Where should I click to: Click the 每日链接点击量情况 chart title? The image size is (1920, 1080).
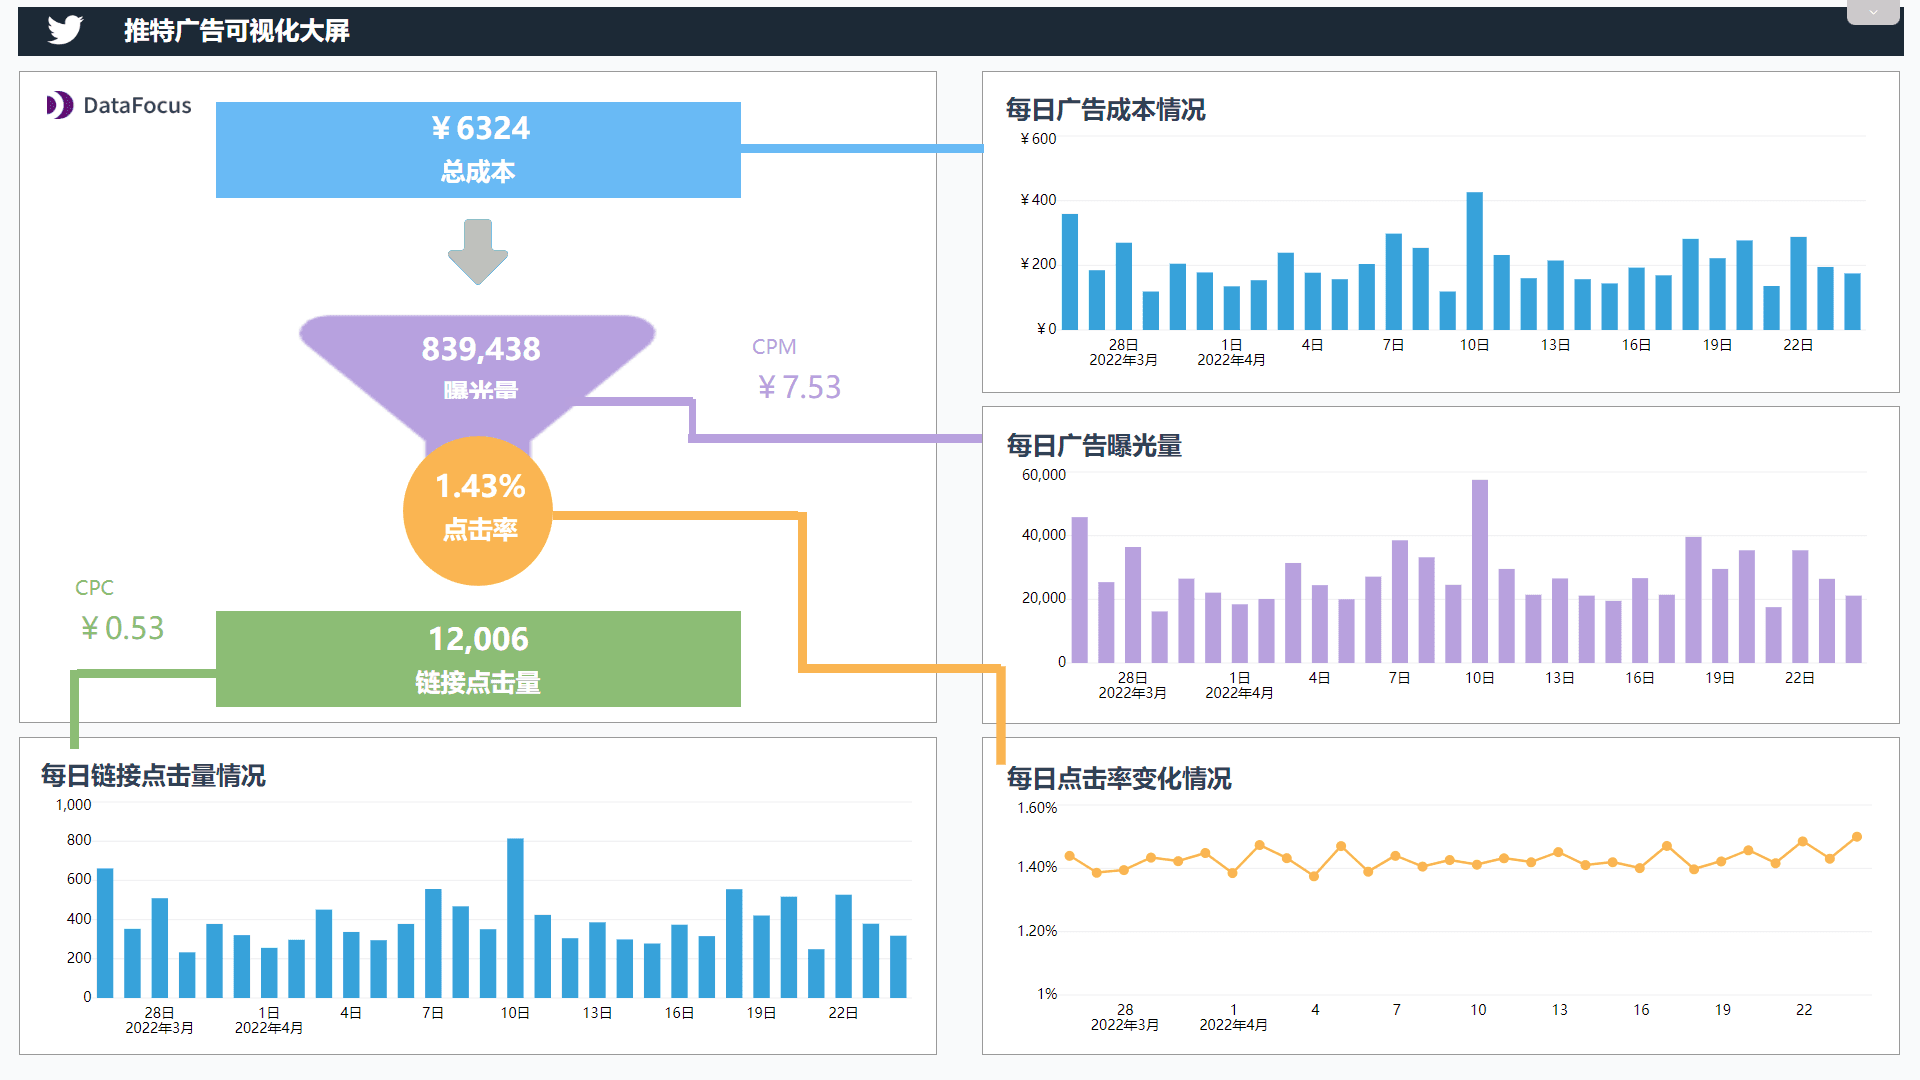coord(153,775)
